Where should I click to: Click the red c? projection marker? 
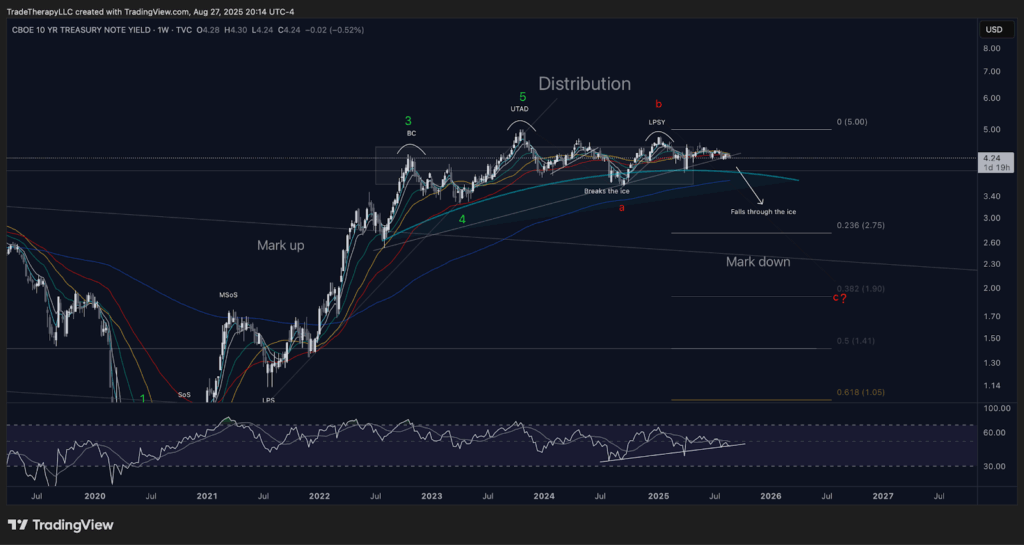840,298
